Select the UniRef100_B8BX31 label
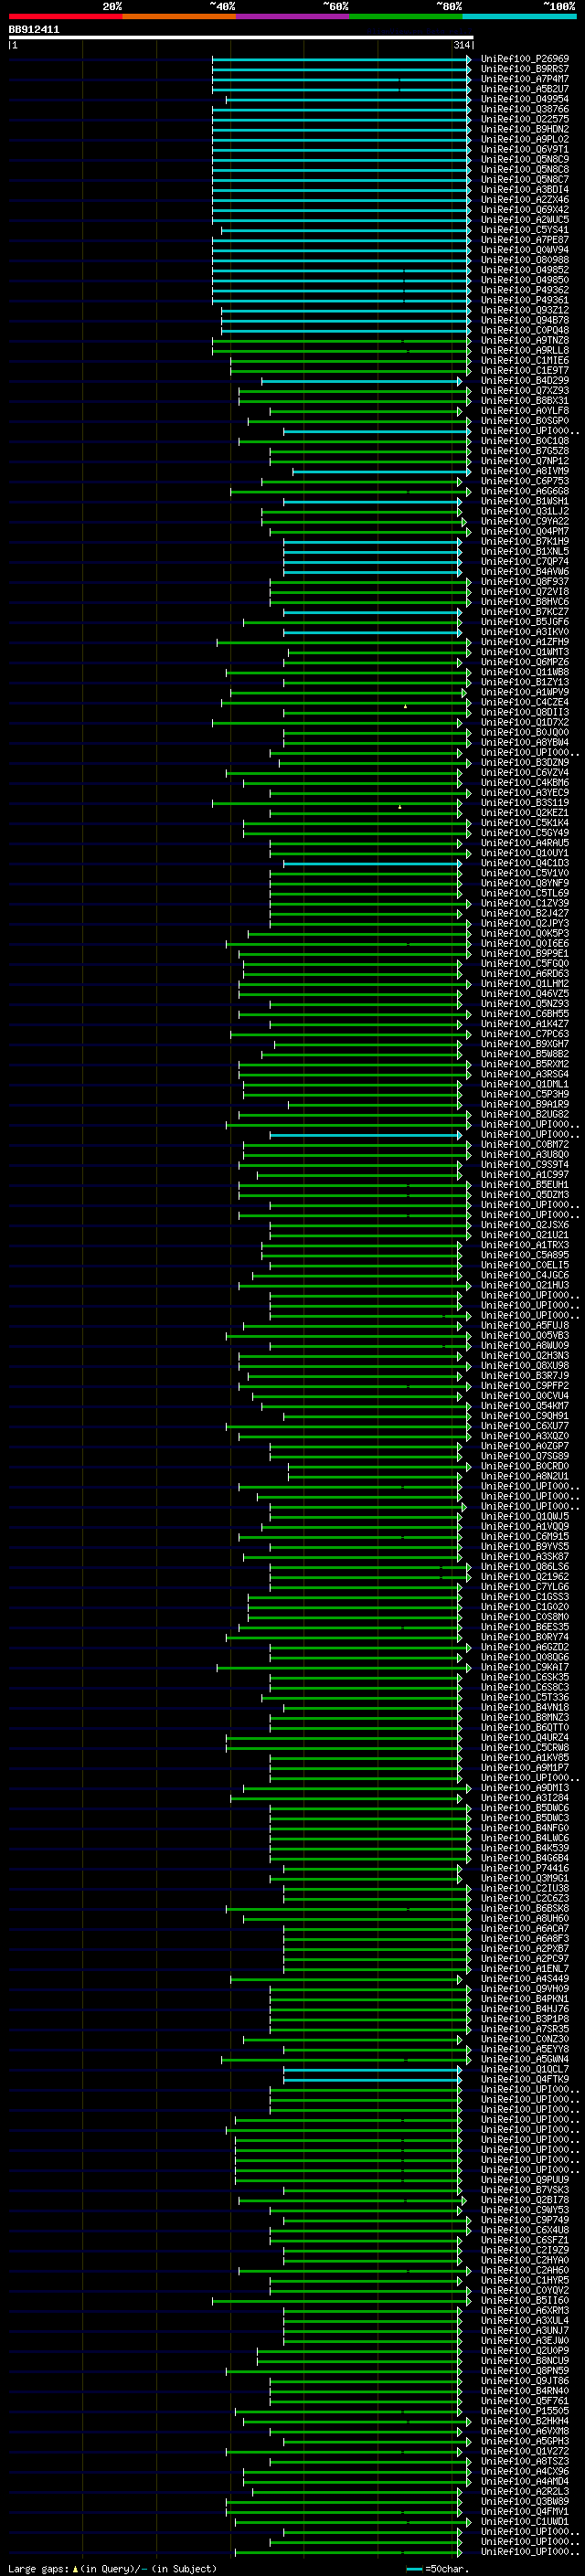 [525, 400]
